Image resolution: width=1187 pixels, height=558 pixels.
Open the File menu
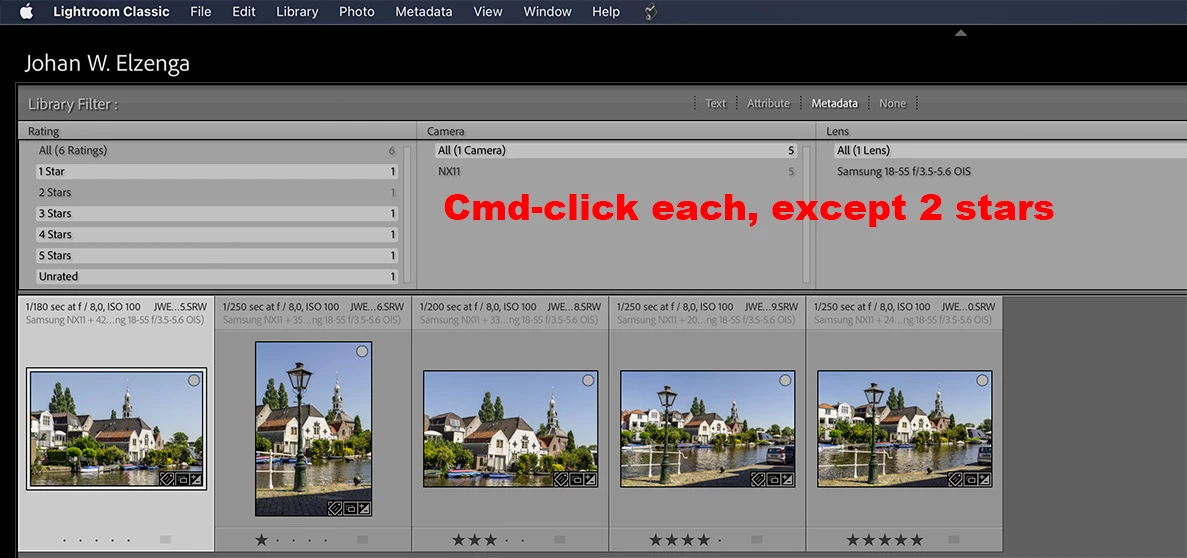coord(201,11)
